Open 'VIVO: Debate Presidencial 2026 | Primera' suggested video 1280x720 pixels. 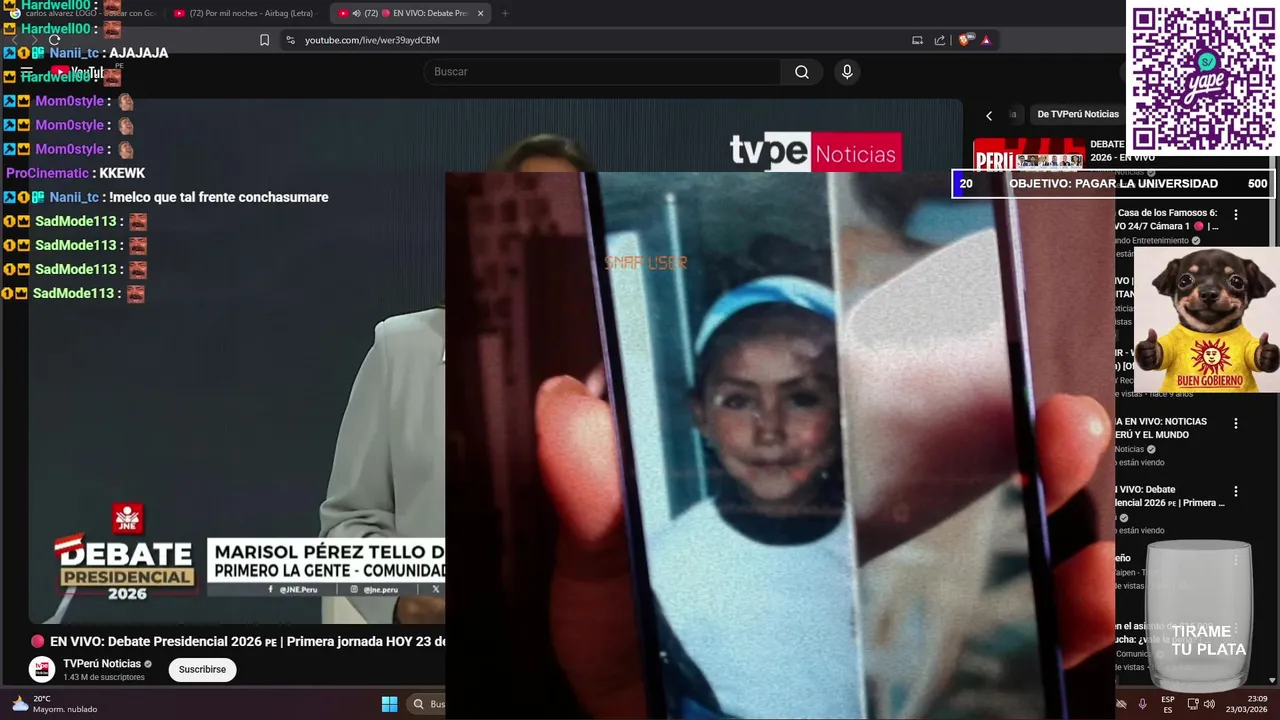pyautogui.click(x=1170, y=496)
